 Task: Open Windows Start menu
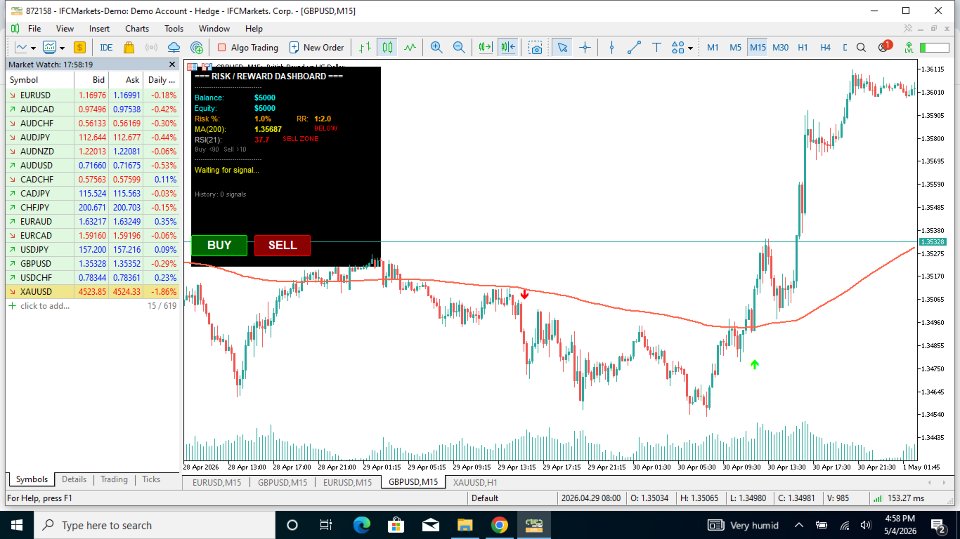point(17,525)
